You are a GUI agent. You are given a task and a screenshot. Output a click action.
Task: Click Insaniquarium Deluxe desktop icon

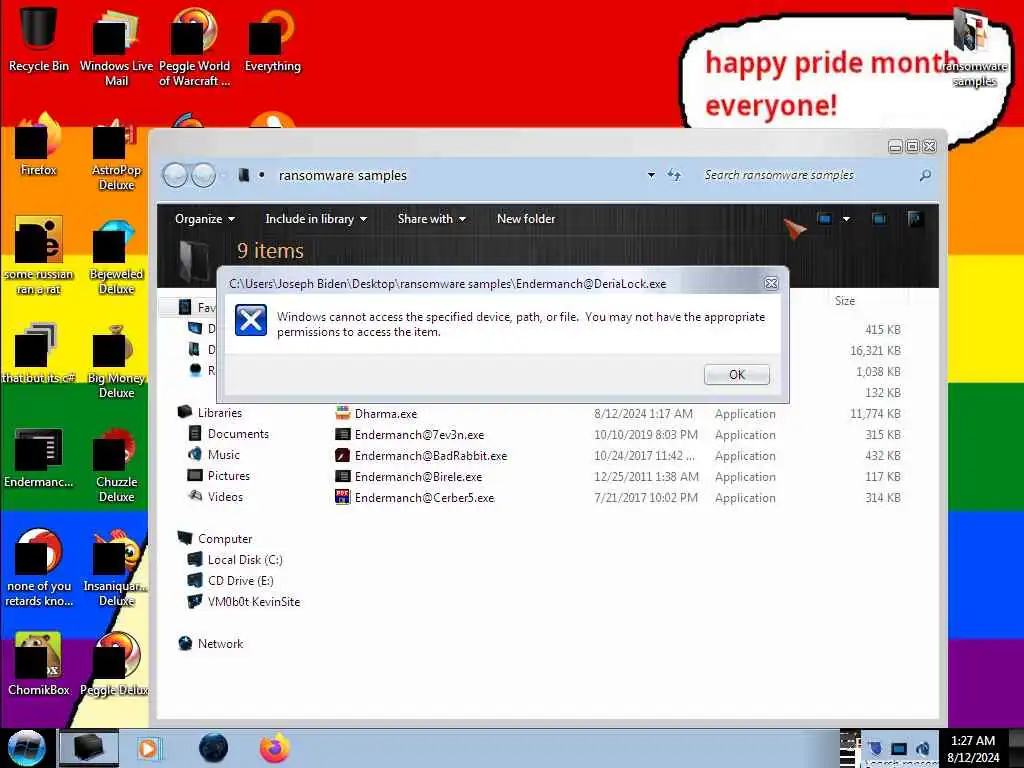coord(116,568)
